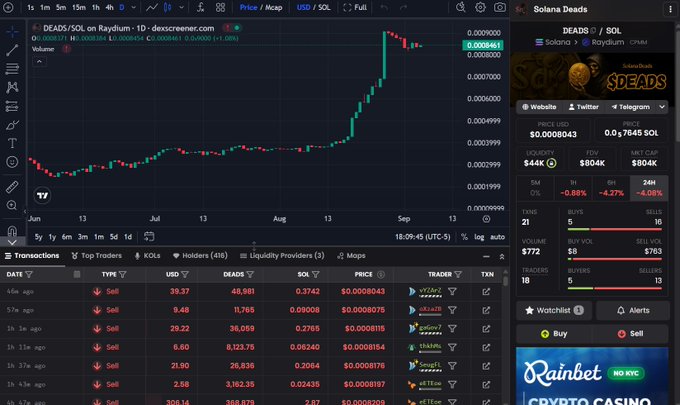Toggle the percent scale option
Image resolution: width=680 pixels, height=405 pixels.
(464, 237)
